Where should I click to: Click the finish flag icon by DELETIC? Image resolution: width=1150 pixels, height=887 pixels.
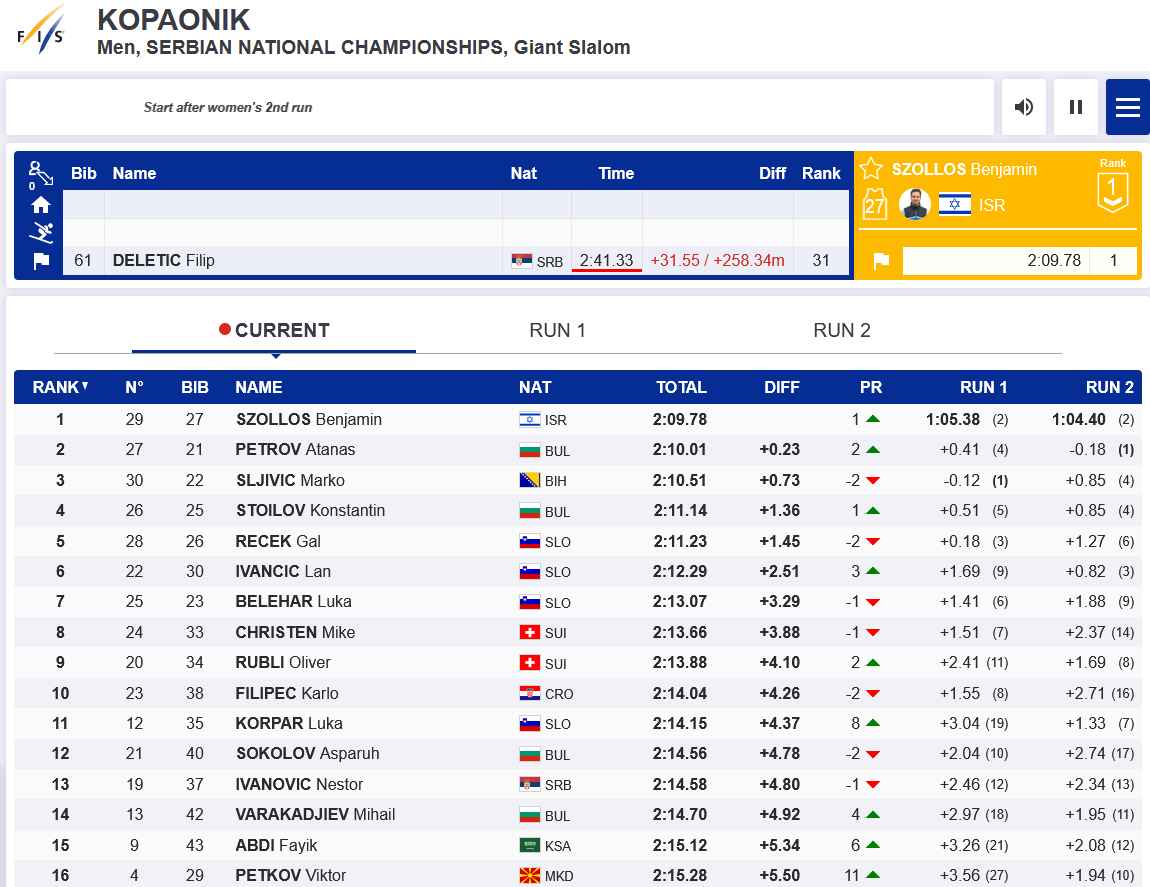[x=41, y=260]
